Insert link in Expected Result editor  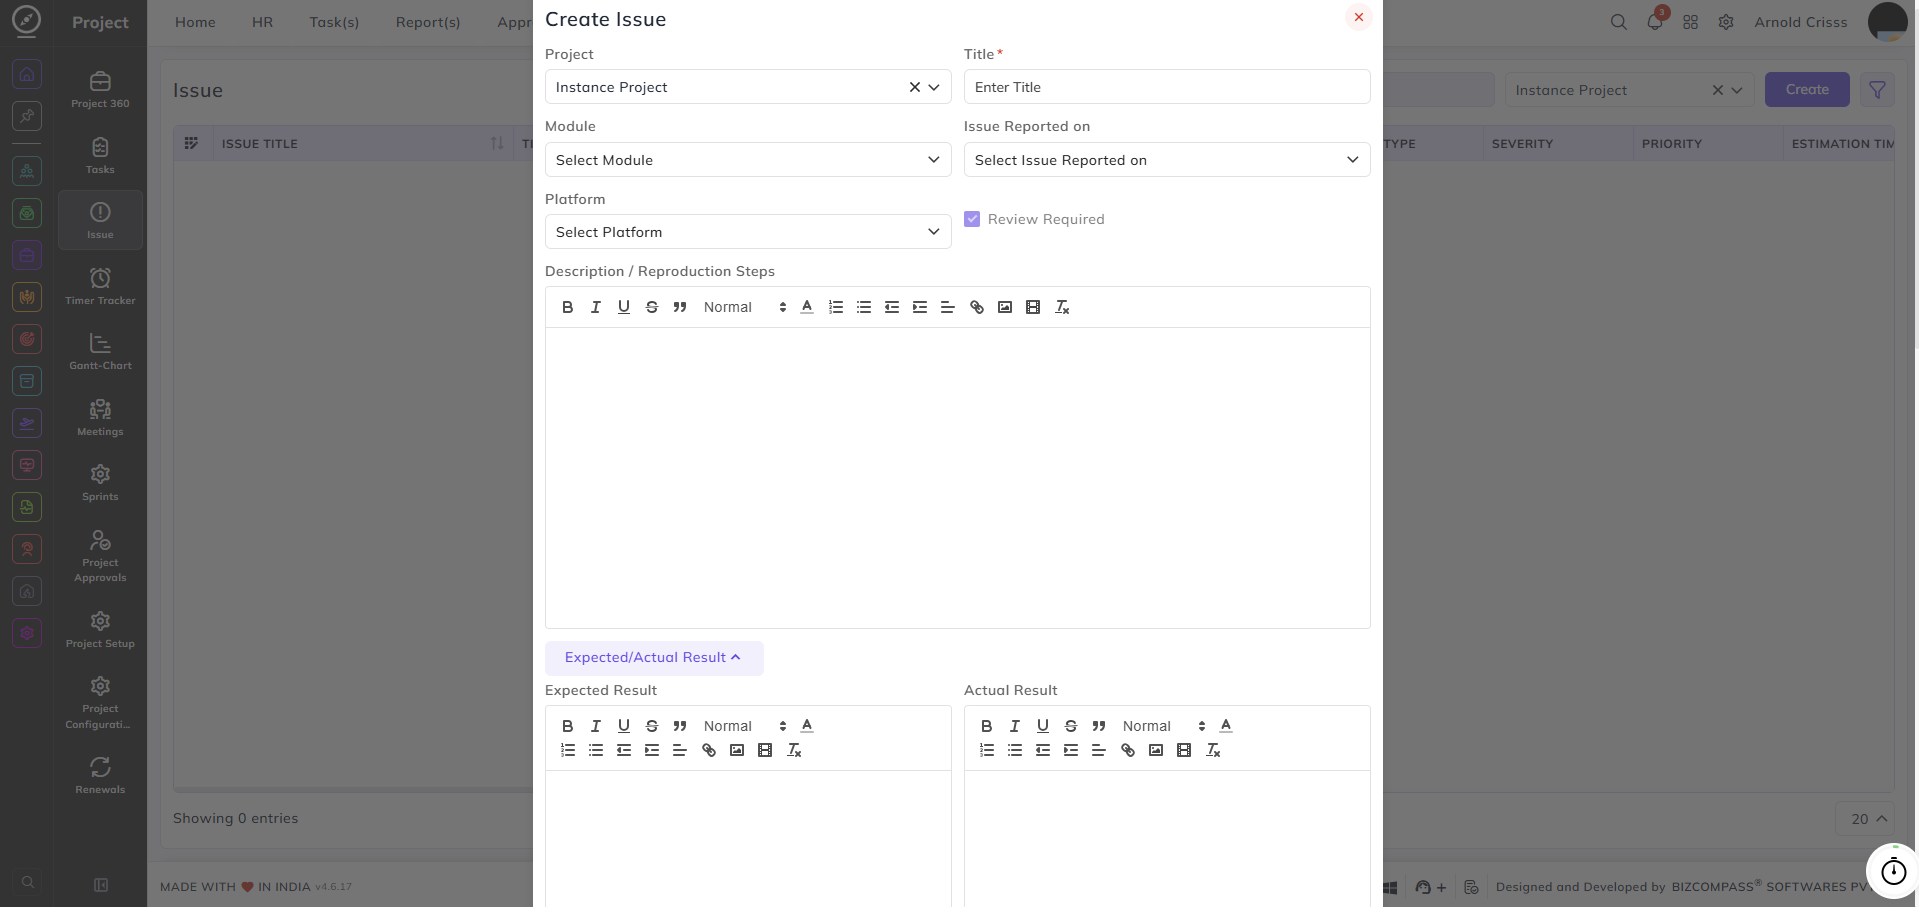709,750
